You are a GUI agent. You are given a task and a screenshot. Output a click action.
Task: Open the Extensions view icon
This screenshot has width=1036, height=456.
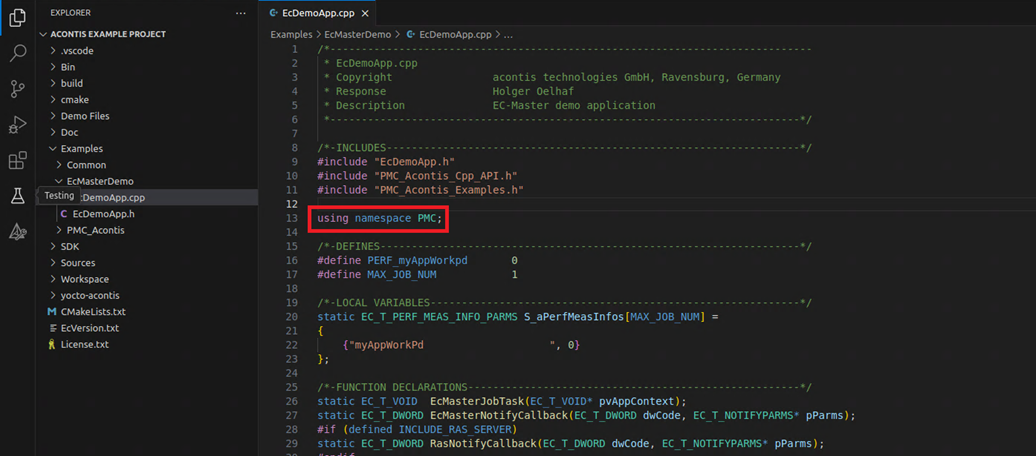coord(17,161)
